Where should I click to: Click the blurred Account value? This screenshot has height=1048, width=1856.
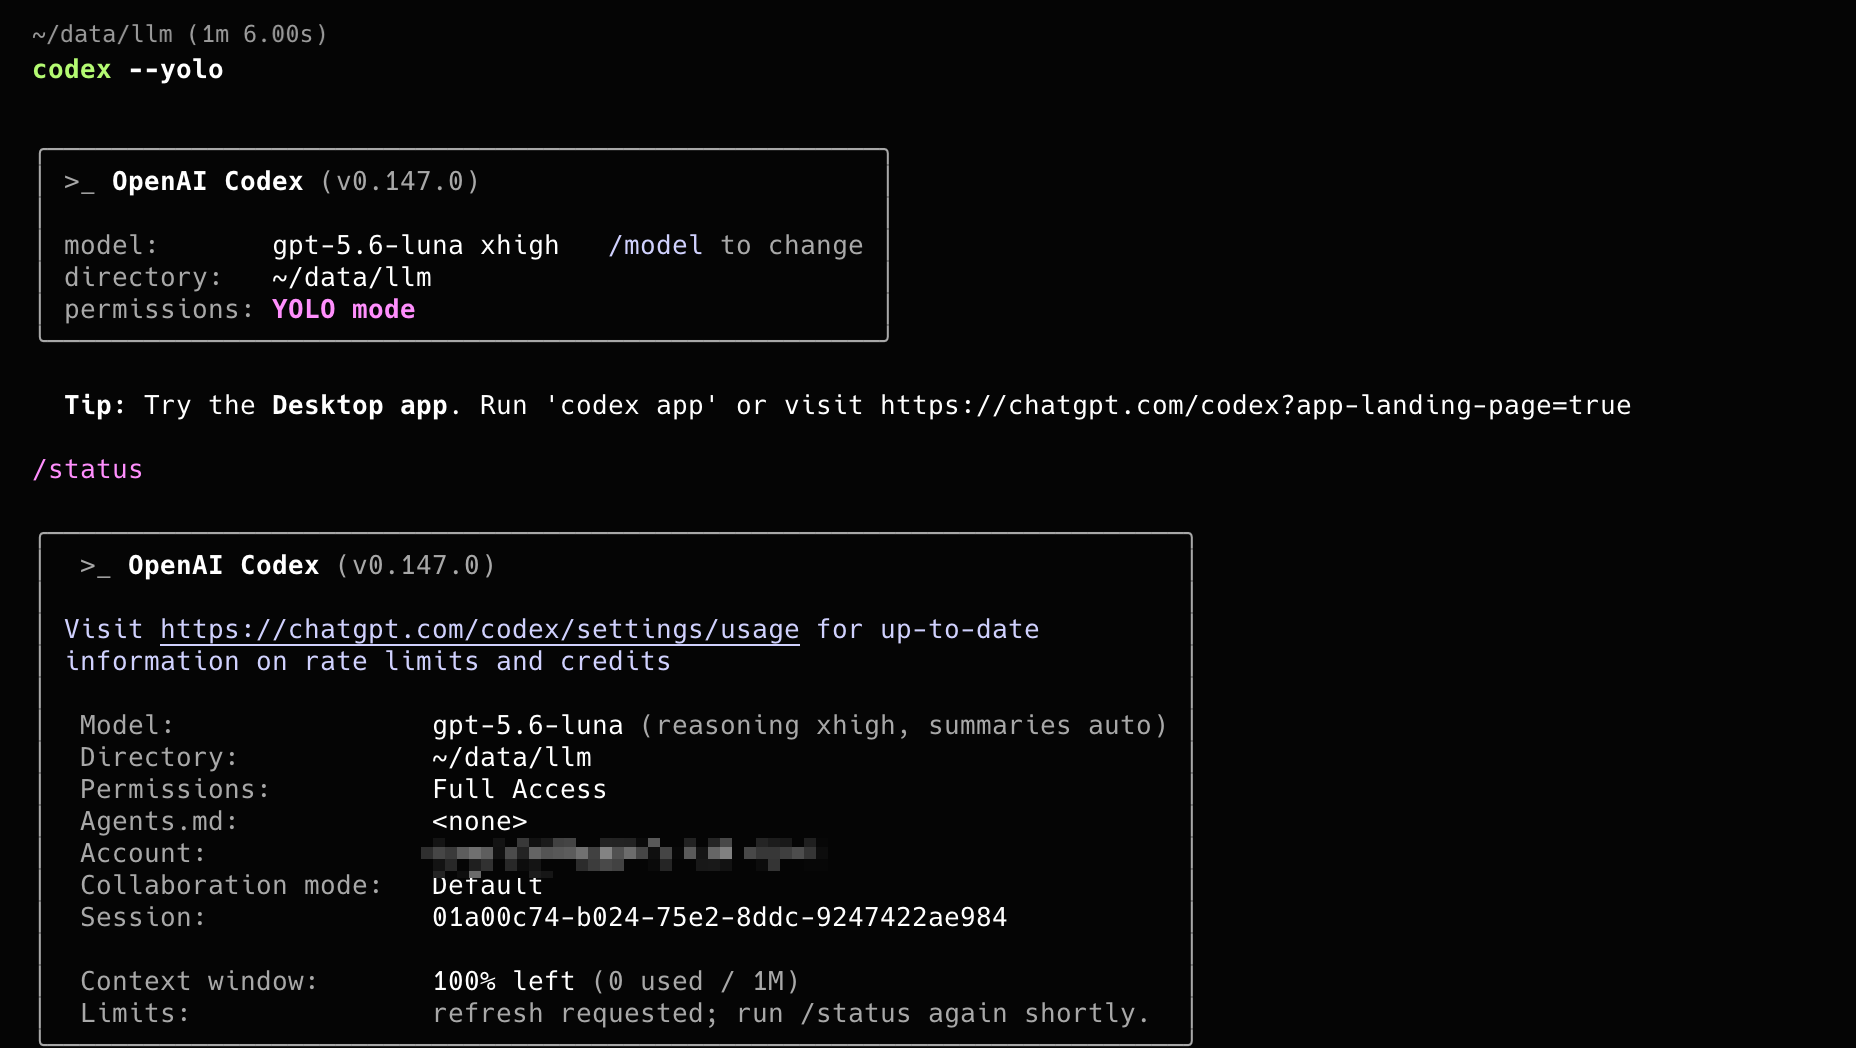click(x=624, y=853)
